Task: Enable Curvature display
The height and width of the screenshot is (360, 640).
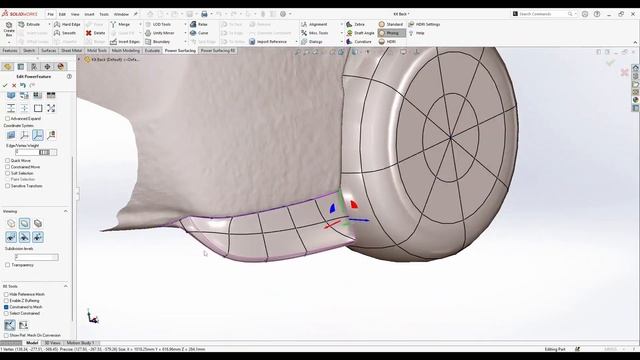Action: (359, 42)
